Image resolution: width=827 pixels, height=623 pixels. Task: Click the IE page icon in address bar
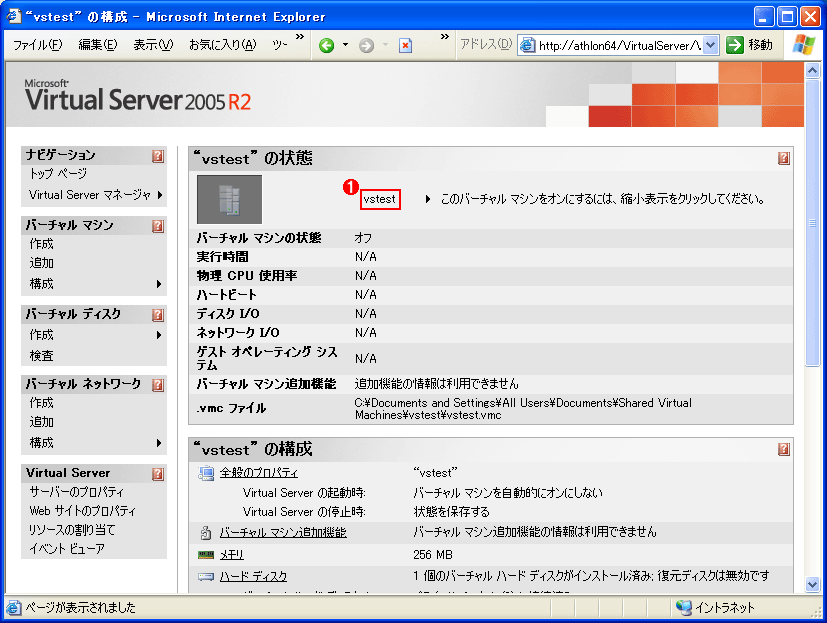(x=527, y=45)
